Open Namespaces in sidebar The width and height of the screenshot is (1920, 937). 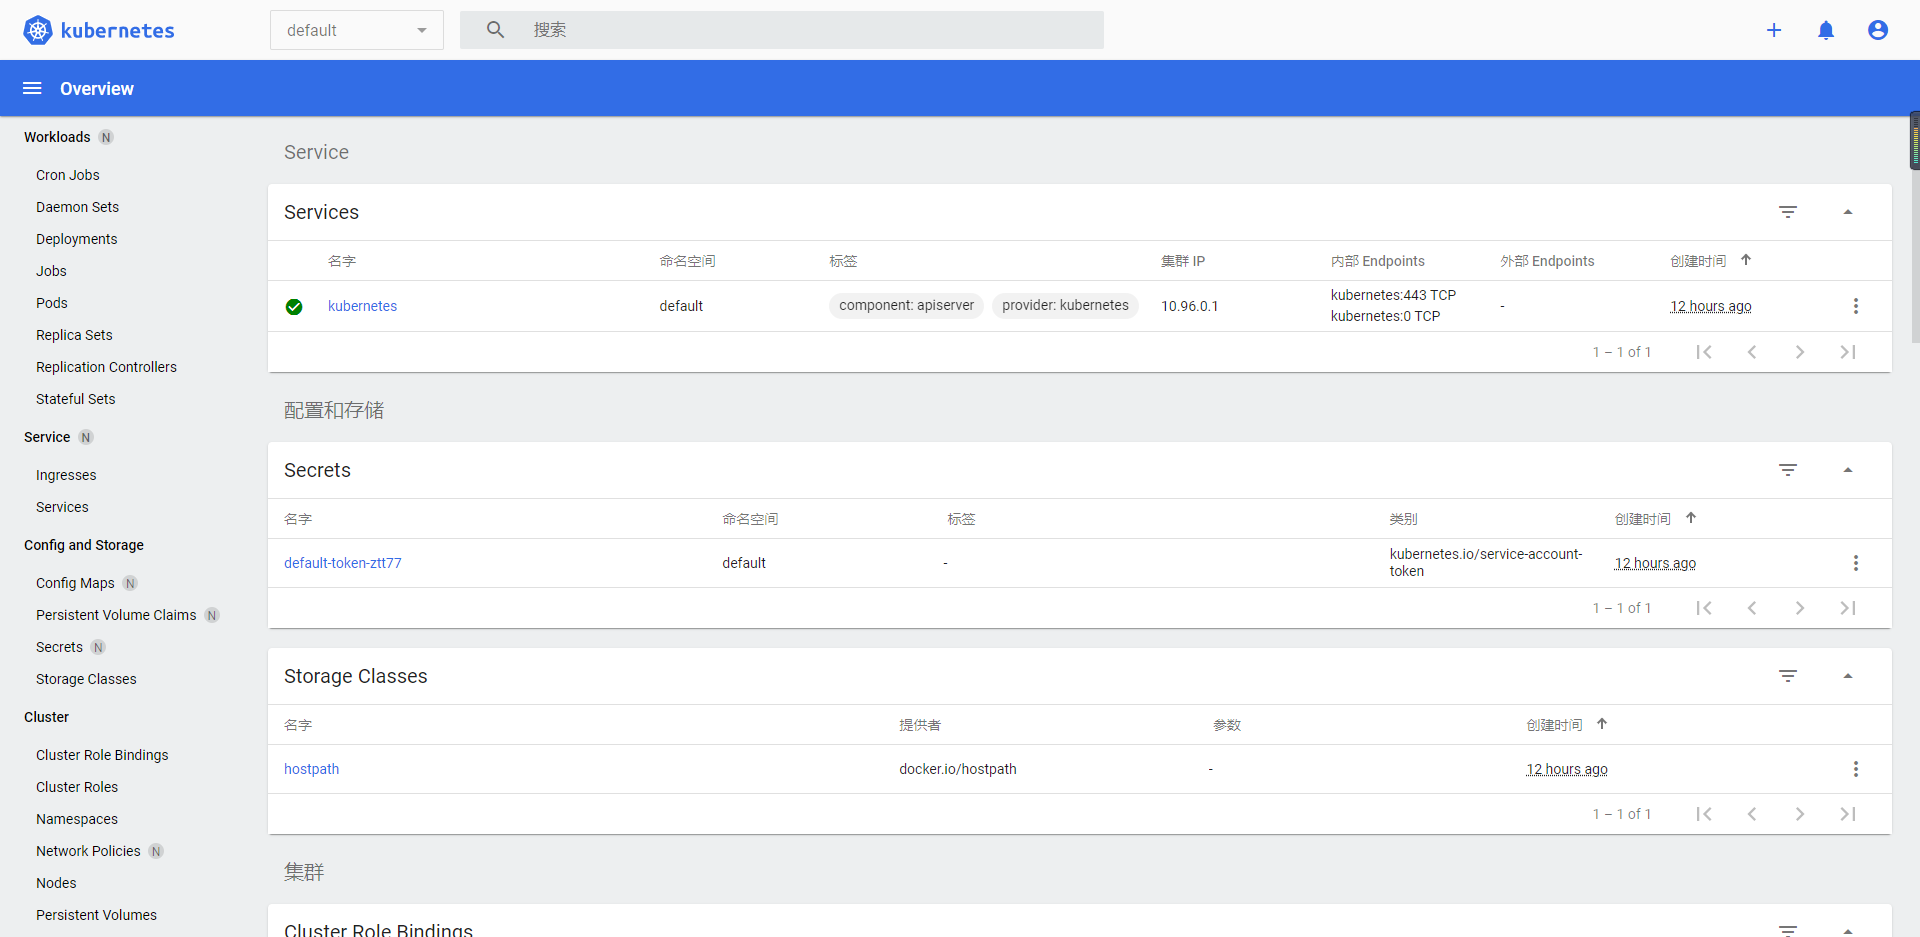(77, 819)
